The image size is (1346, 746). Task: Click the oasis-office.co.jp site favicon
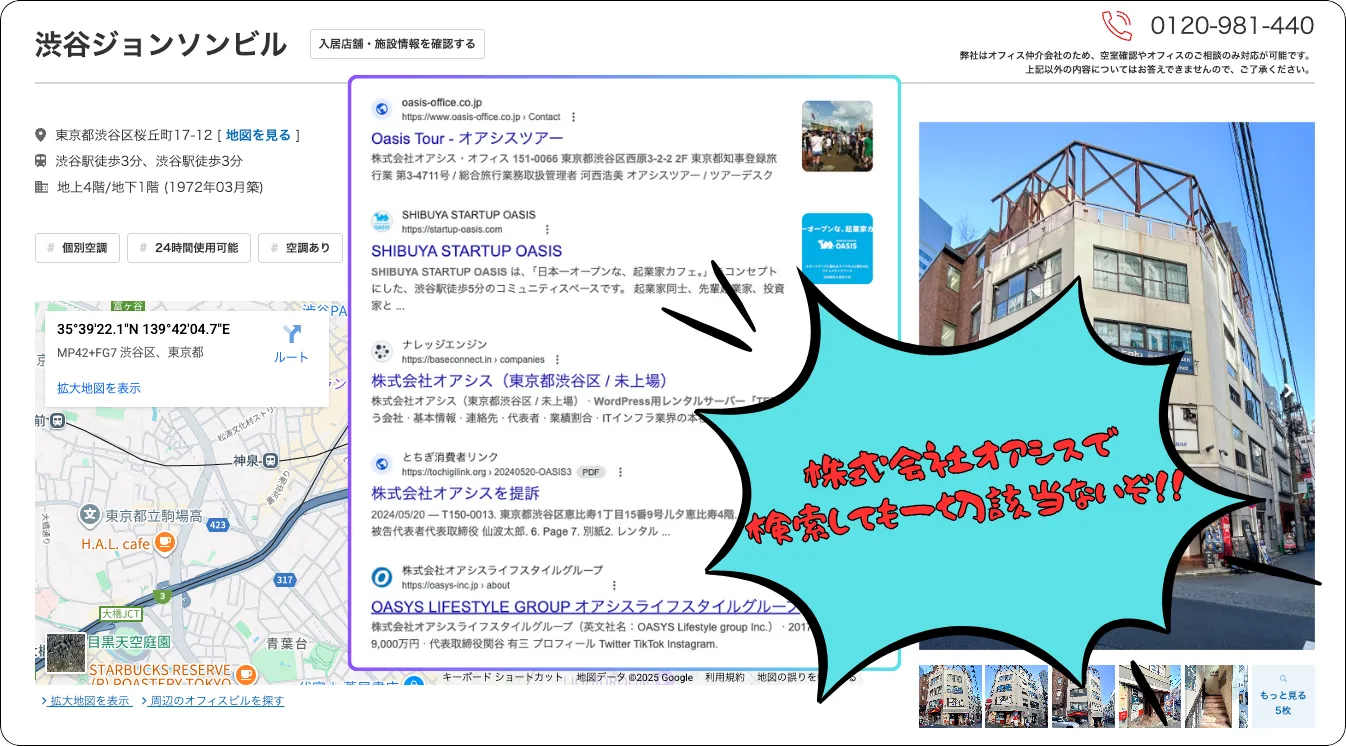point(382,108)
